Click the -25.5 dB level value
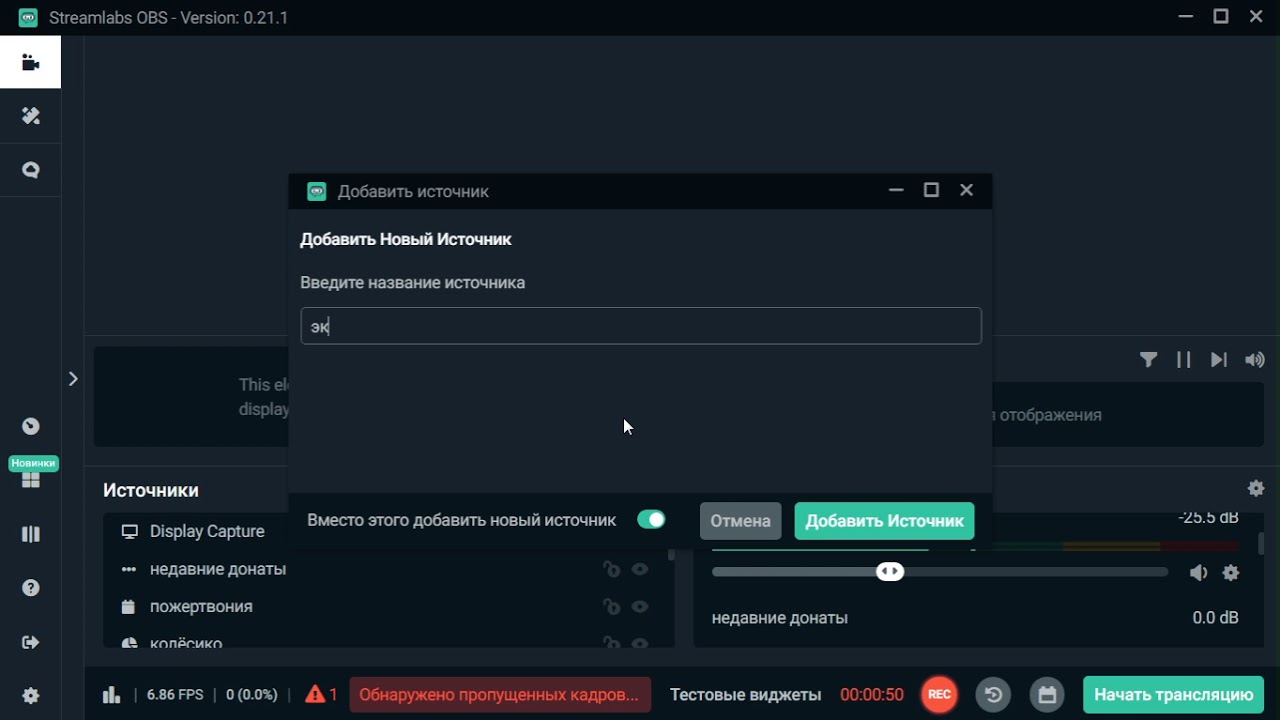The width and height of the screenshot is (1280, 720). 1208,518
